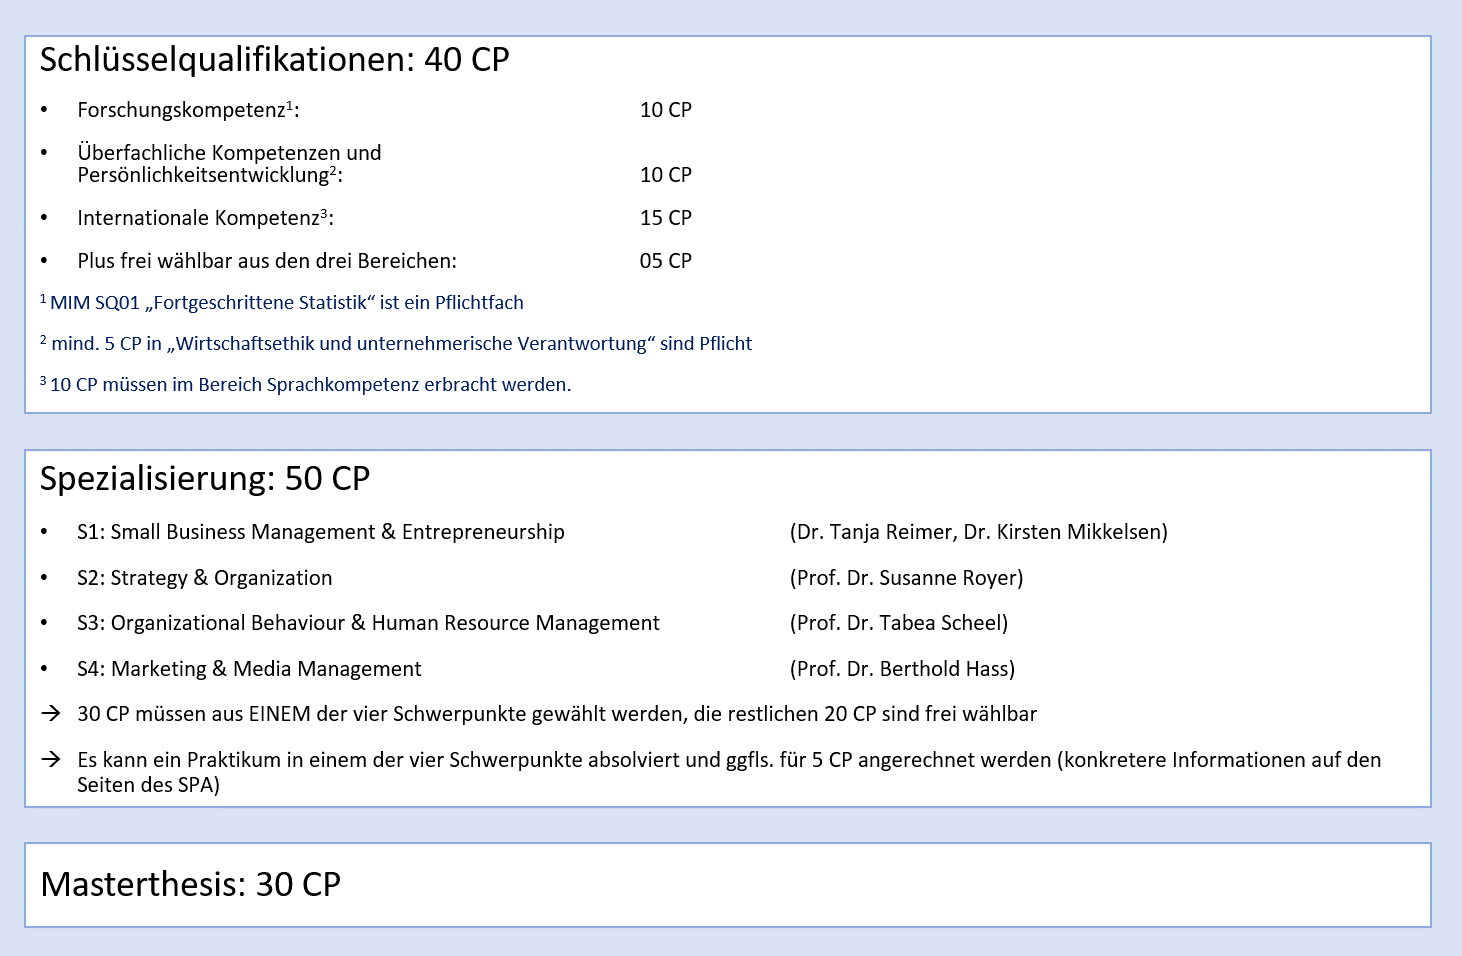Viewport: 1462px width, 956px height.
Task: Click the arrow before the Praktikum note
Action: [x=51, y=760]
